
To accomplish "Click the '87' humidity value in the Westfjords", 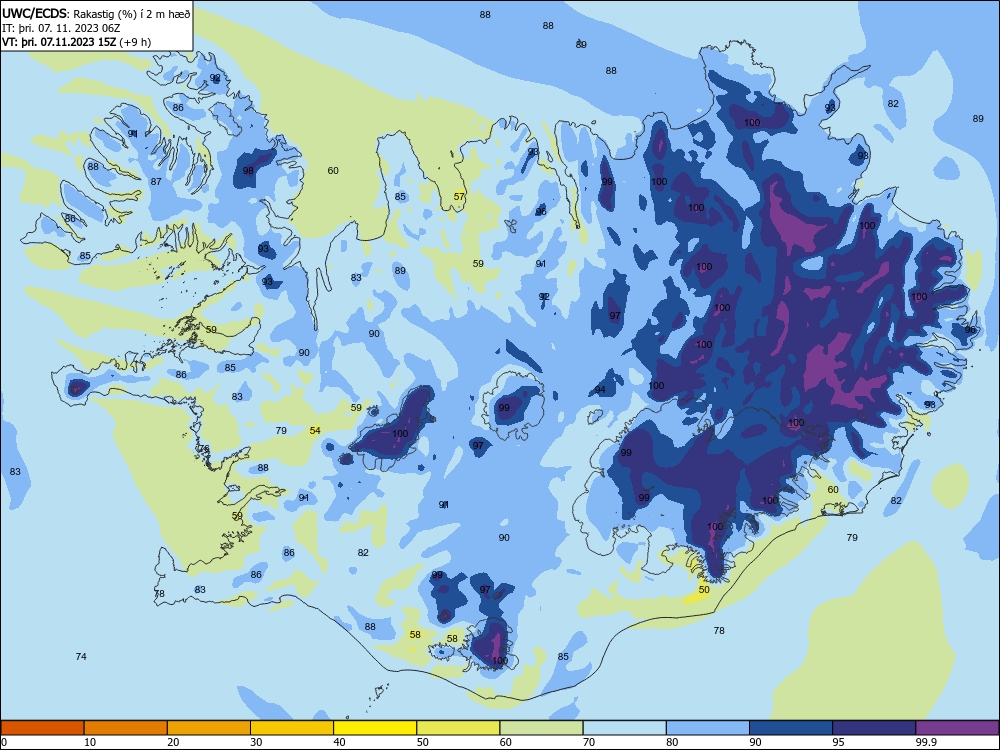I will [156, 182].
